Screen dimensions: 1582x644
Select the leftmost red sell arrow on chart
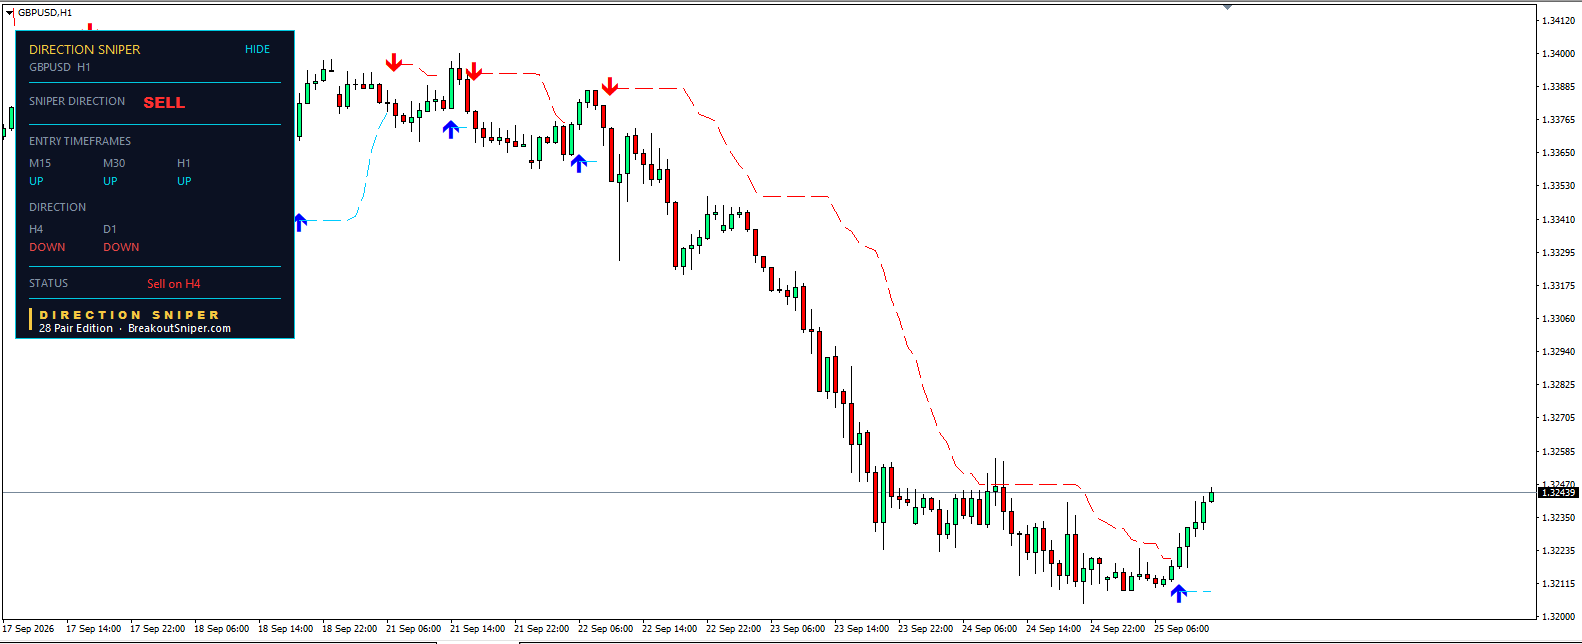(394, 63)
